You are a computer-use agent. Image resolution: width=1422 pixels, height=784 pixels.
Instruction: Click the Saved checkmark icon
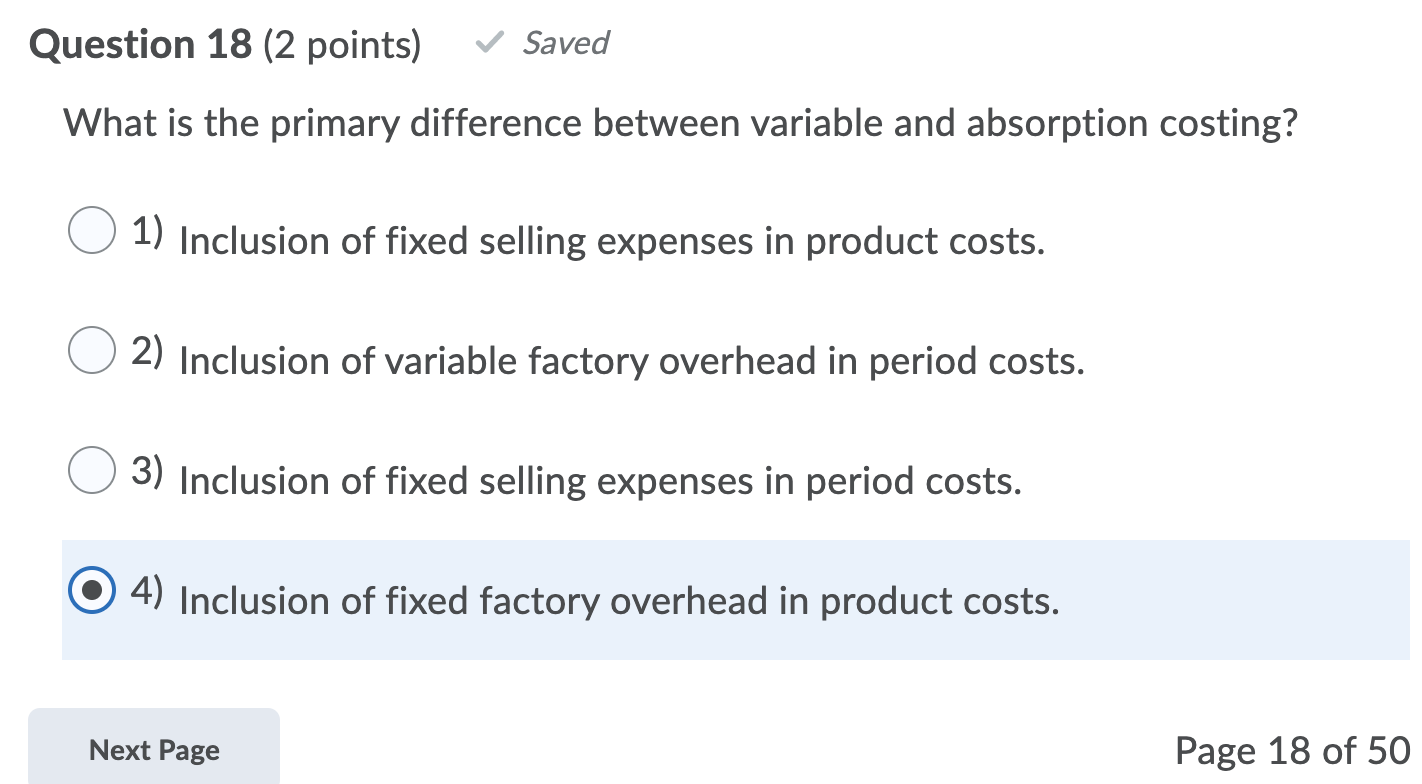tap(489, 43)
